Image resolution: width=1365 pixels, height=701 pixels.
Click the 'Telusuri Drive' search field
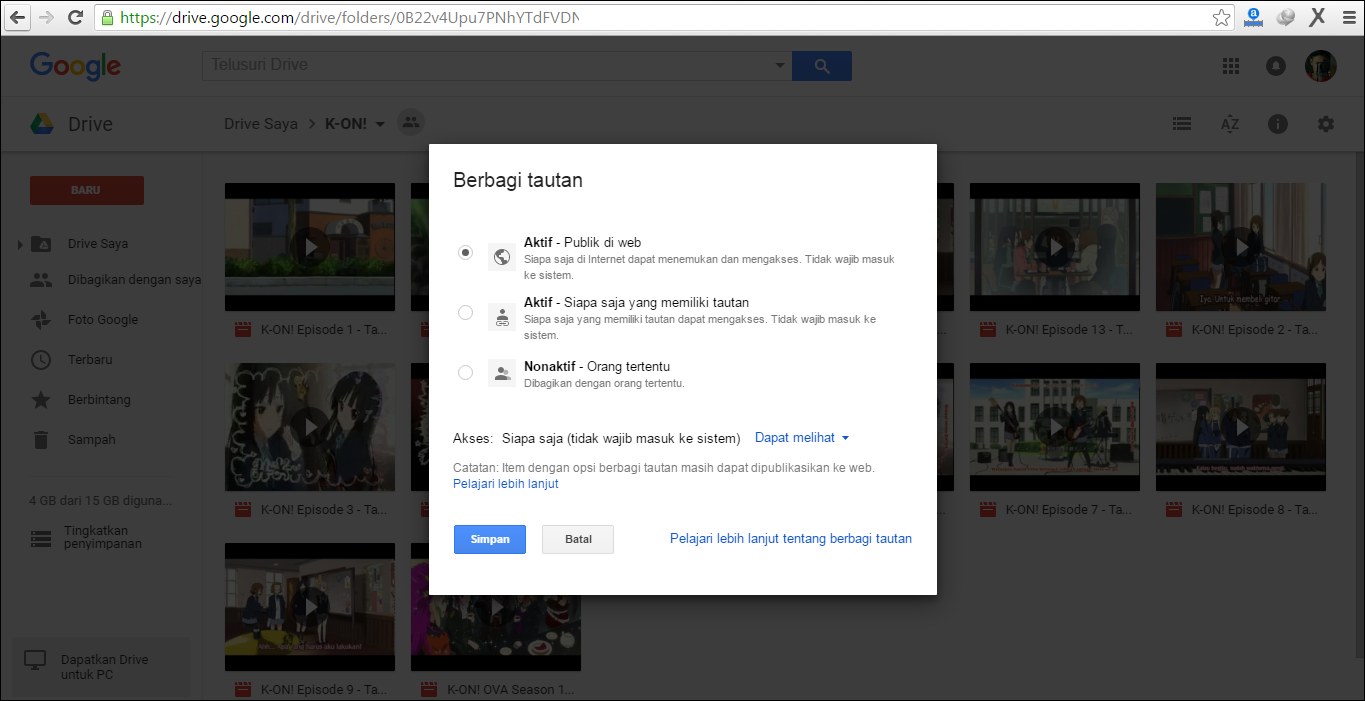point(490,66)
